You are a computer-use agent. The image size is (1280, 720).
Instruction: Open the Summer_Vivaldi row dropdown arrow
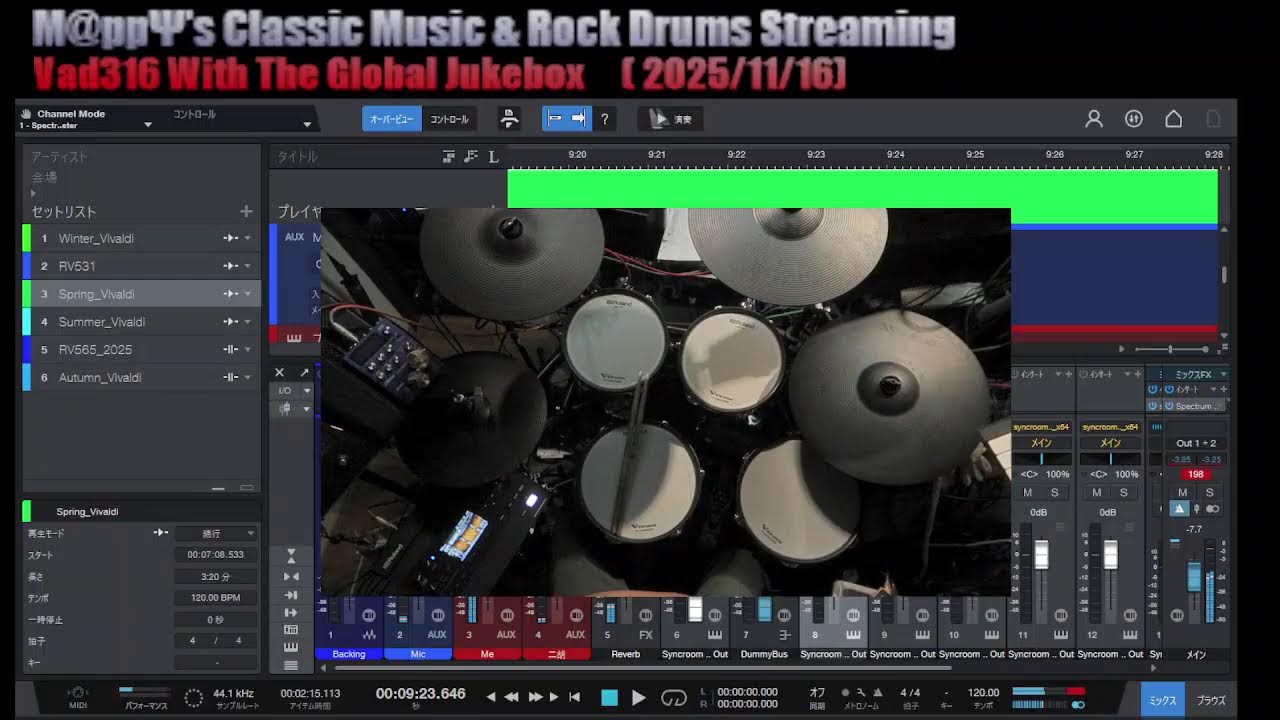point(247,322)
